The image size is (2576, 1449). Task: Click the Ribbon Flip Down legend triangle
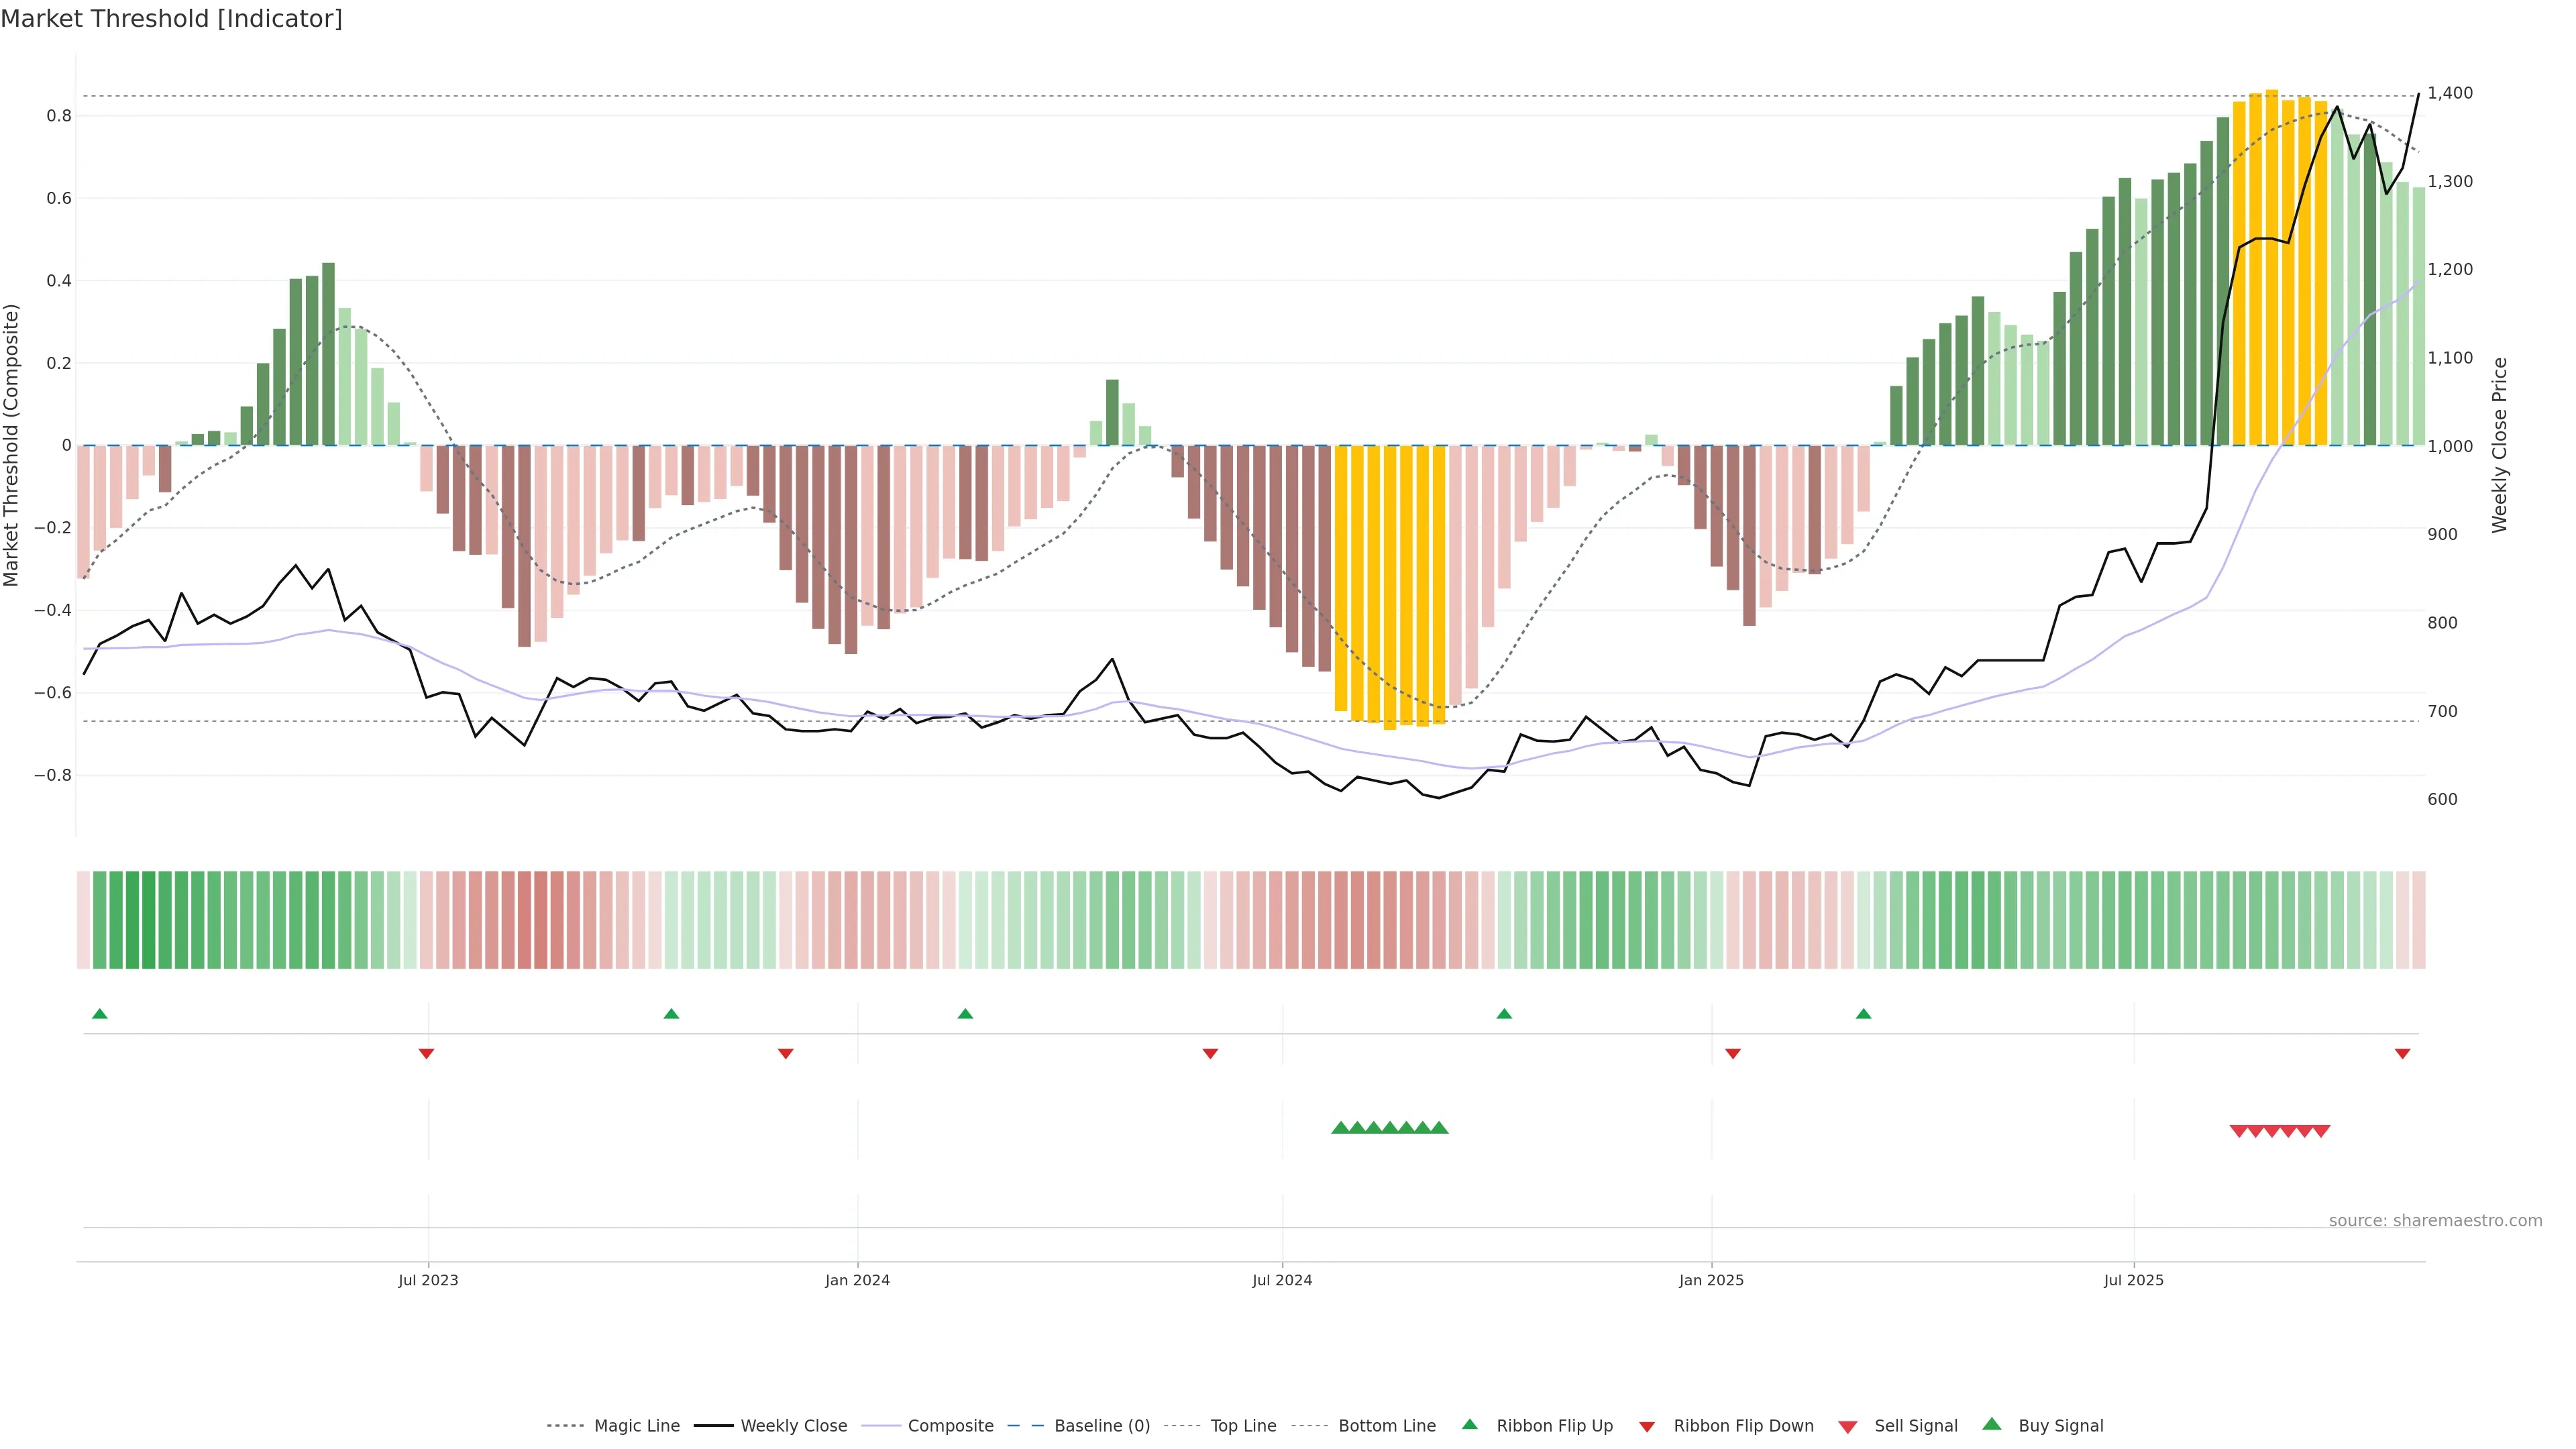pos(1646,1426)
